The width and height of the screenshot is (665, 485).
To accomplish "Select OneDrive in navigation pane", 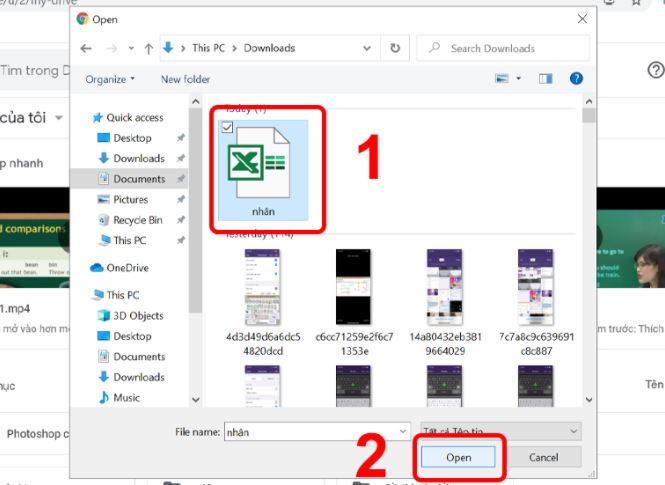I will (119, 268).
